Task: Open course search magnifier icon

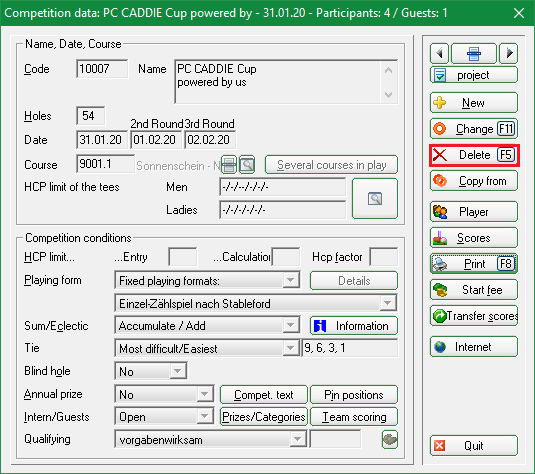Action: 247,165
